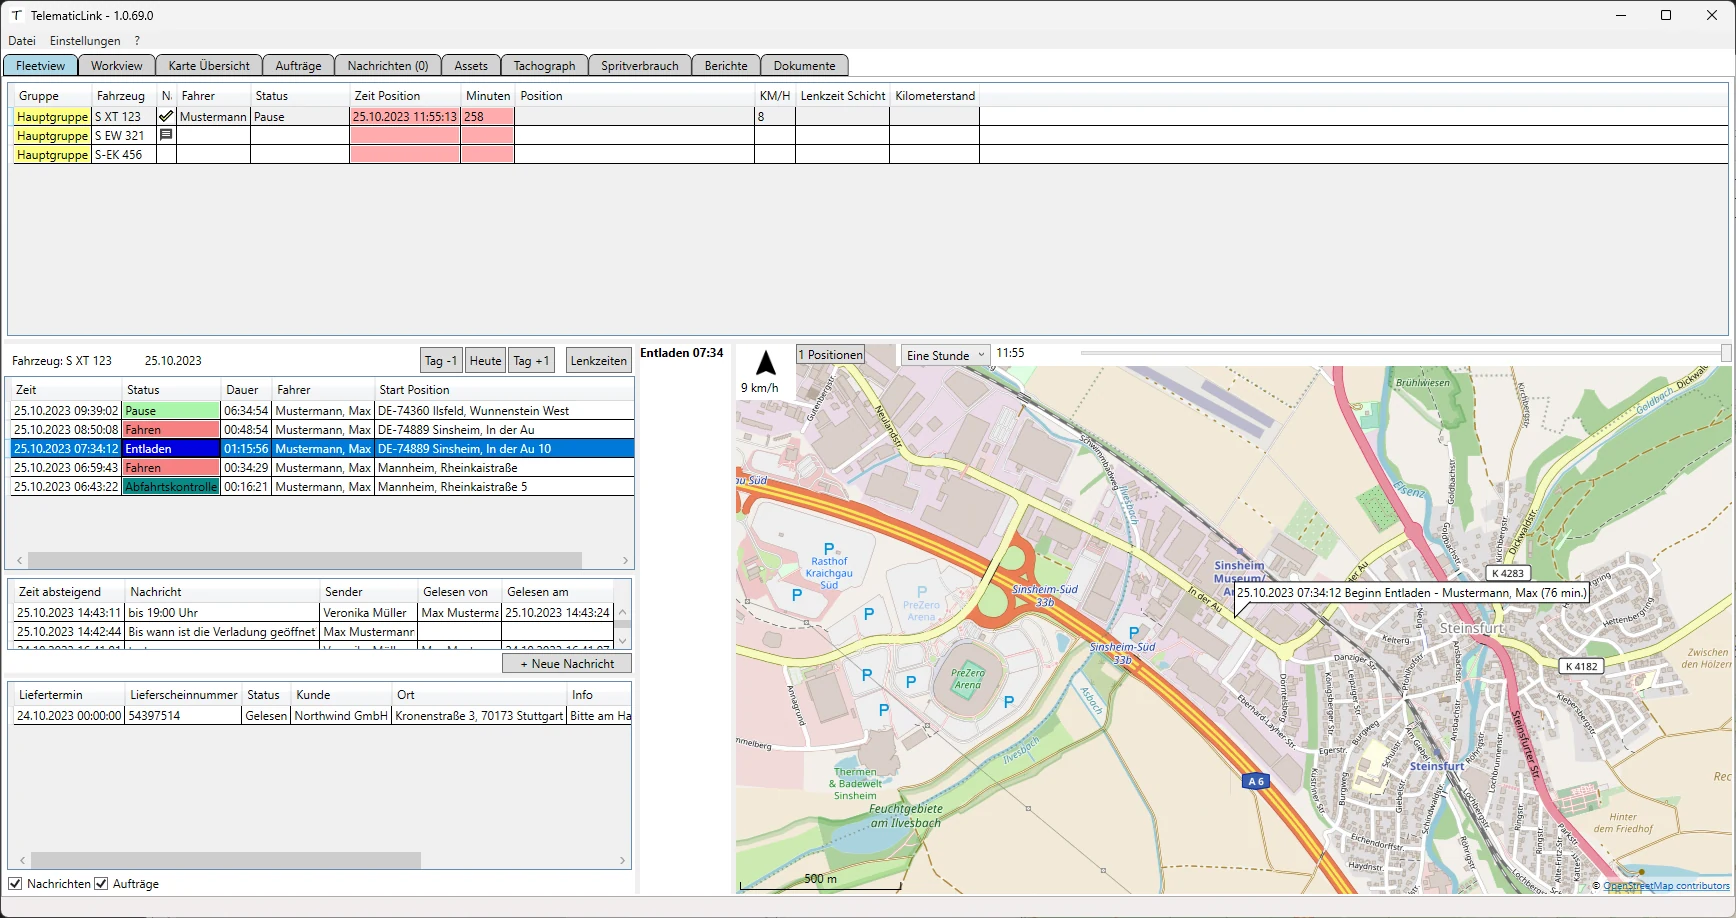Image resolution: width=1736 pixels, height=918 pixels.
Task: Switch to the Spritverbrauch tab
Action: tap(640, 66)
